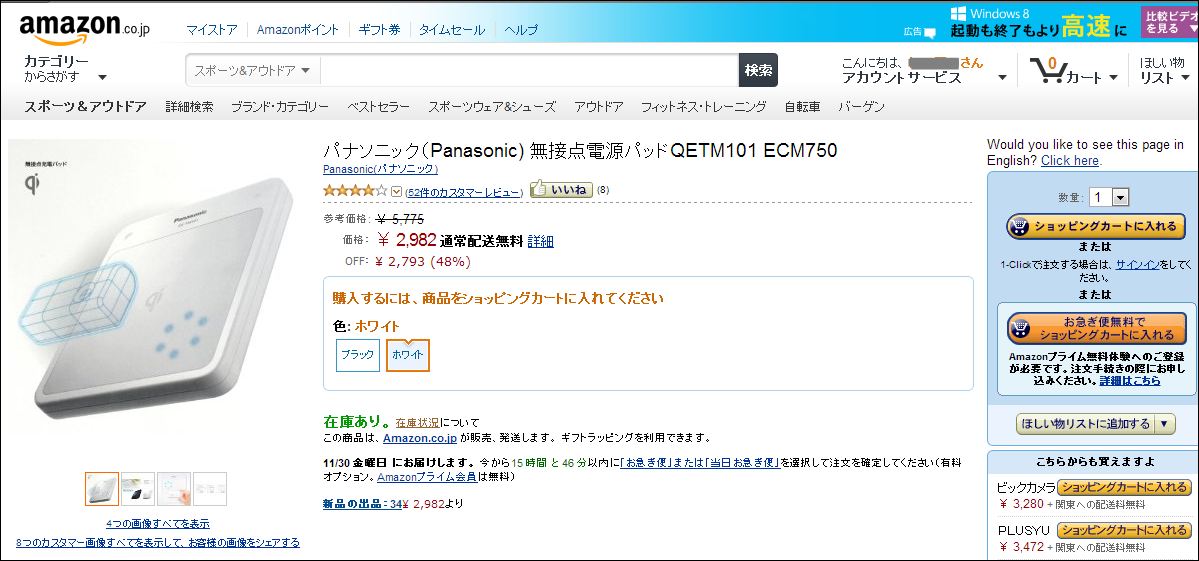Open 新品の出品：34 offers link
The width and height of the screenshot is (1199, 561).
pyautogui.click(x=362, y=504)
